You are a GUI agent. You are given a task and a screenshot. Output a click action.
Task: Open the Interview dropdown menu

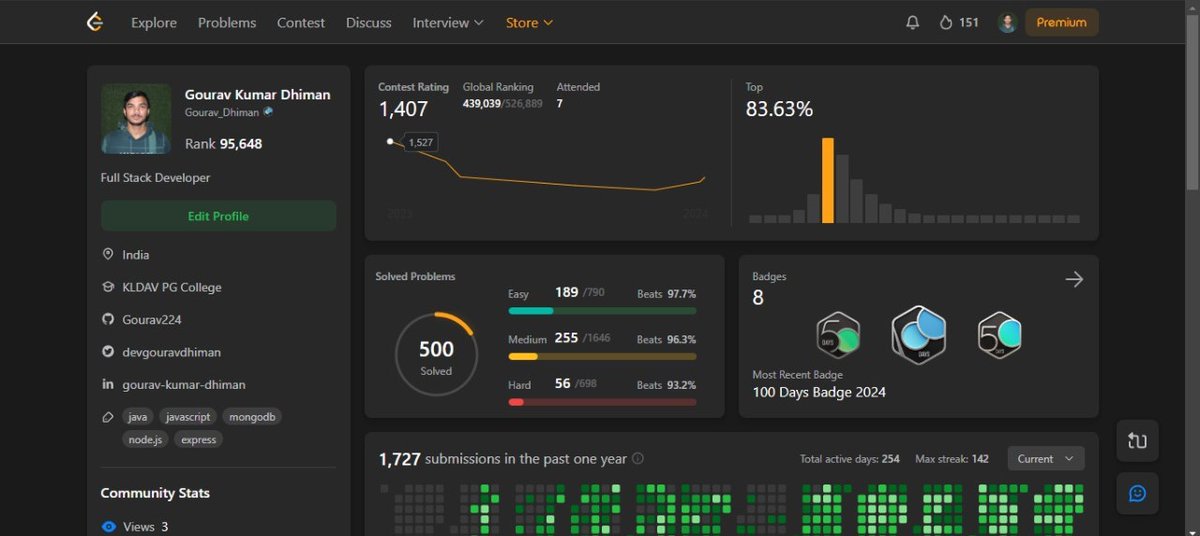coord(448,22)
